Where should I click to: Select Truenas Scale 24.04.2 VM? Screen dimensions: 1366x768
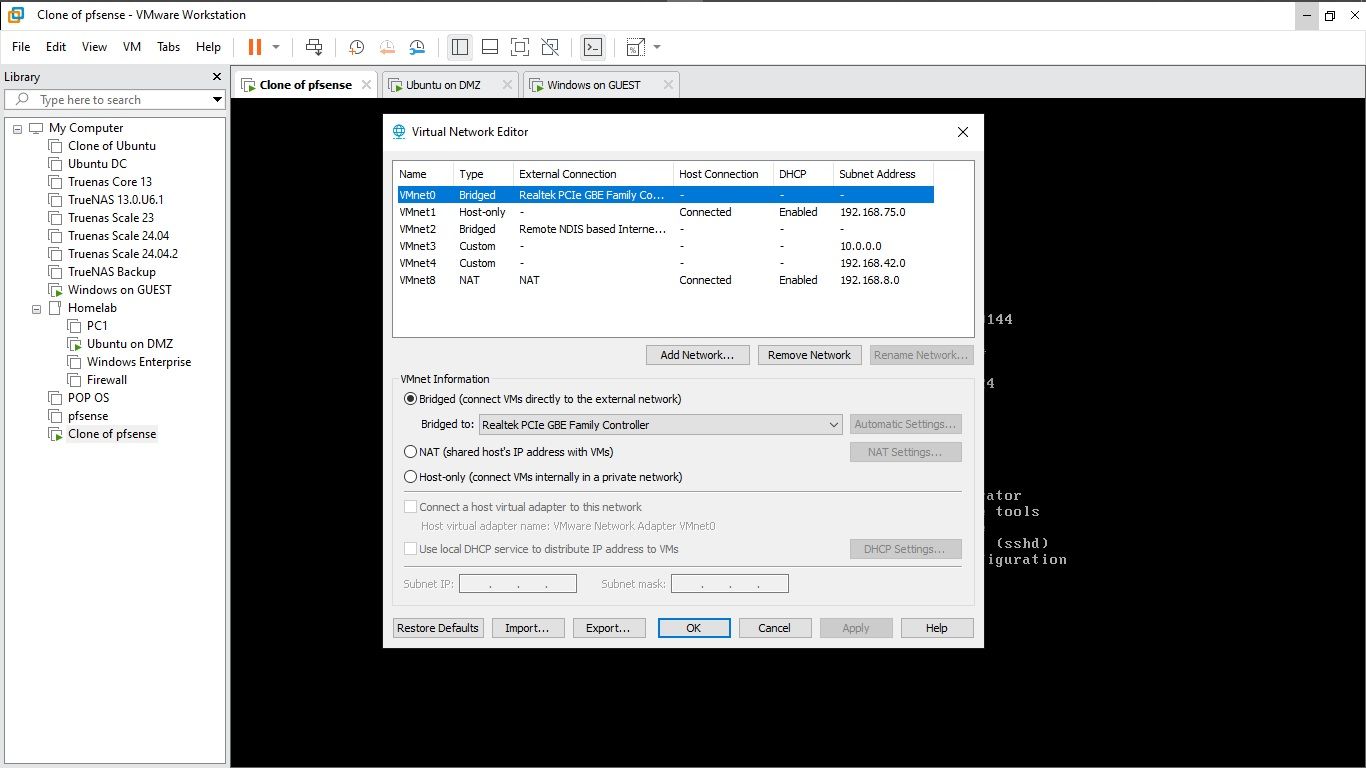coord(123,254)
